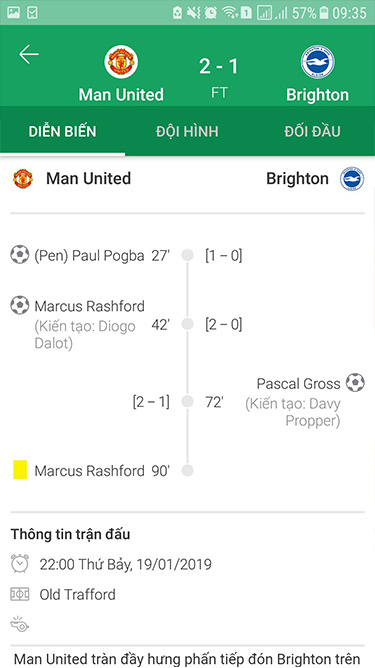Switch to the ĐỘI HÌNH tab
Viewport: 375px width, 668px height.
[187, 131]
